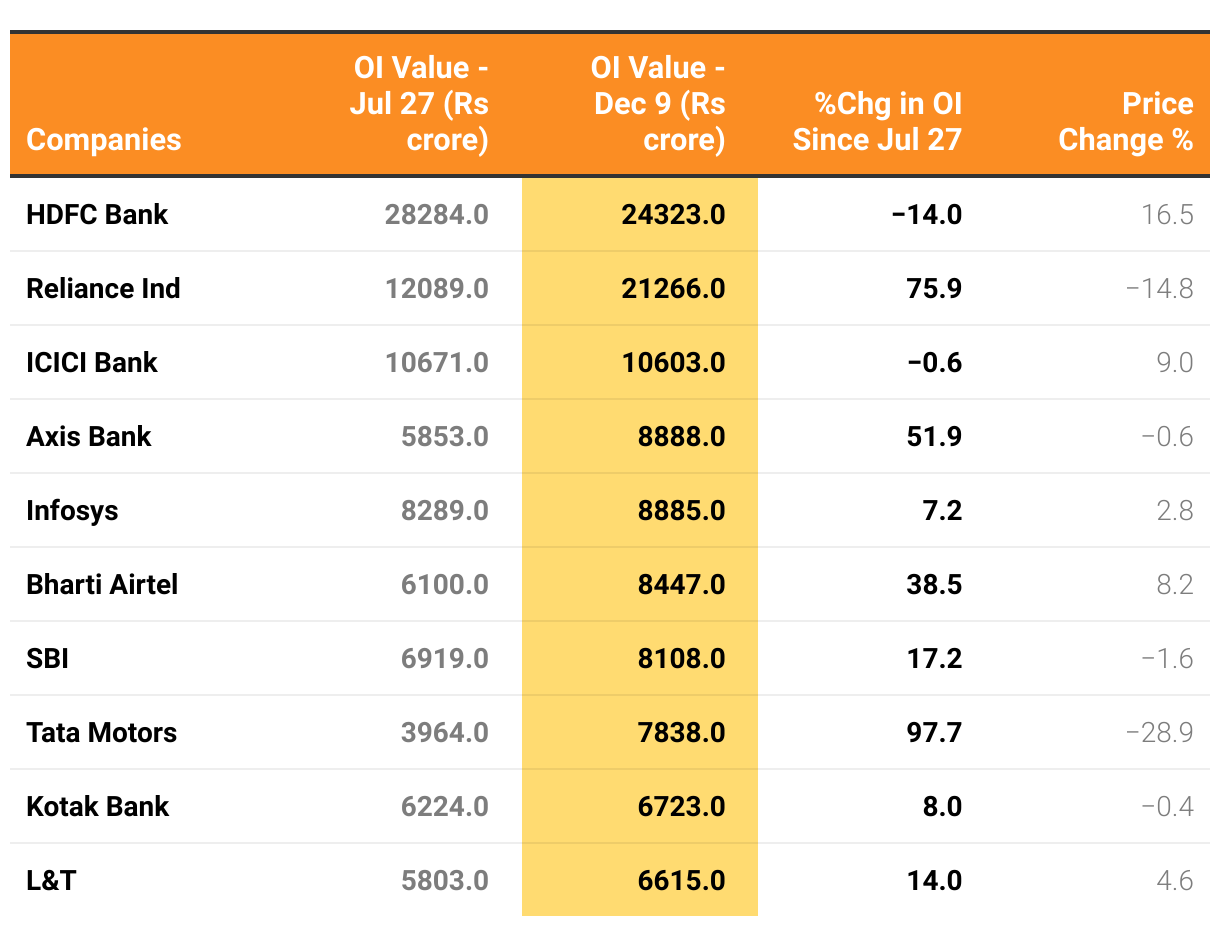Click the 'Price Change %' column header
This screenshot has height=926, width=1220.
(1125, 122)
